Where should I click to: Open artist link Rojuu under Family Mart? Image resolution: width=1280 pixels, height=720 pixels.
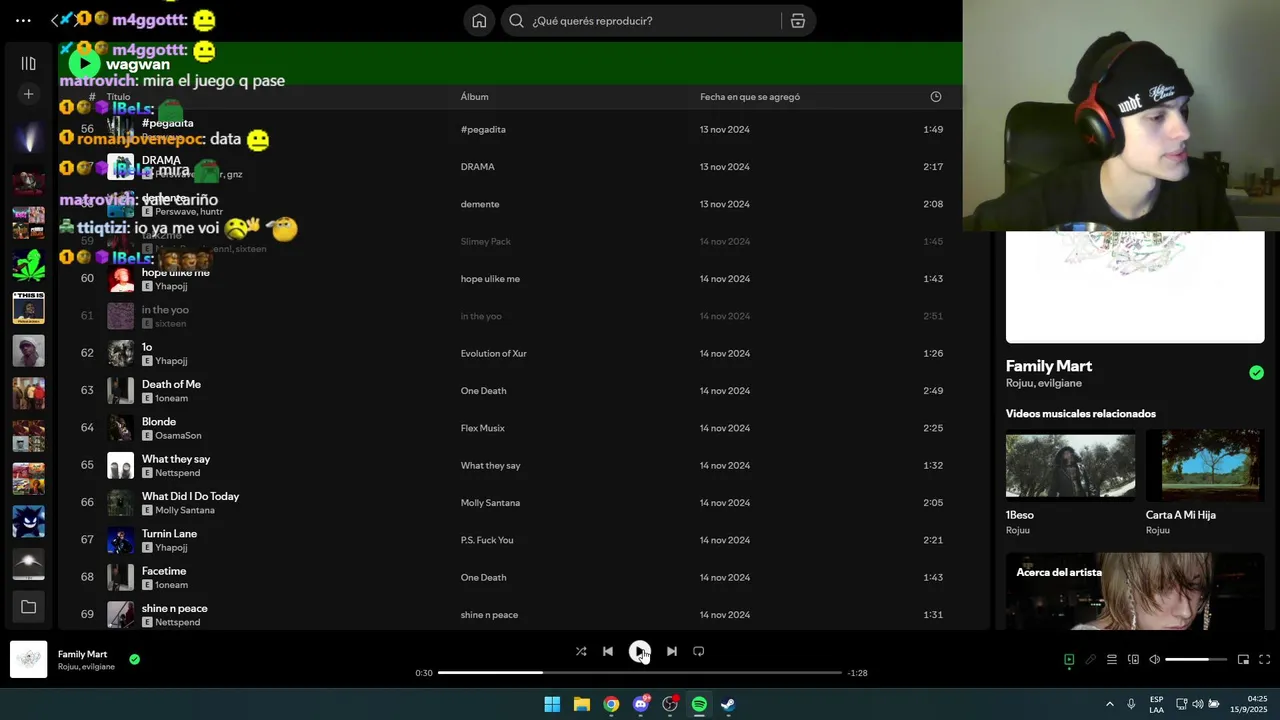tap(1020, 383)
